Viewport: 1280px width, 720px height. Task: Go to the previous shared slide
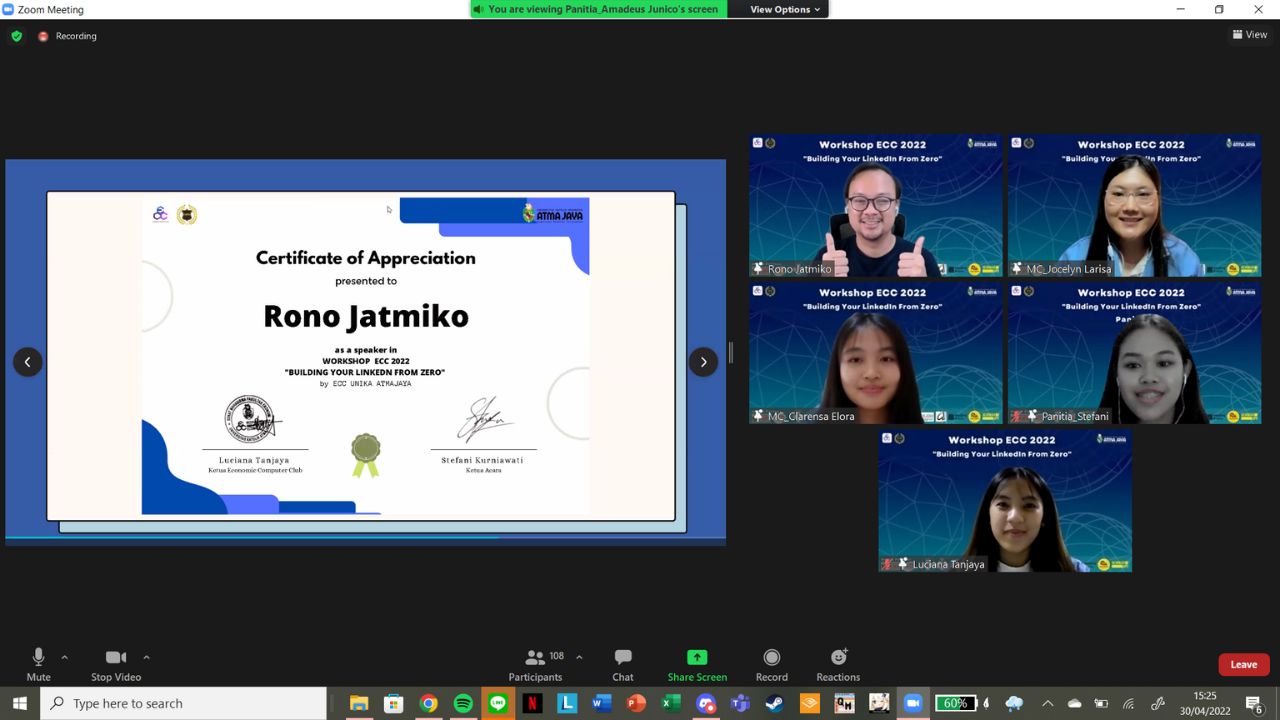pos(28,362)
